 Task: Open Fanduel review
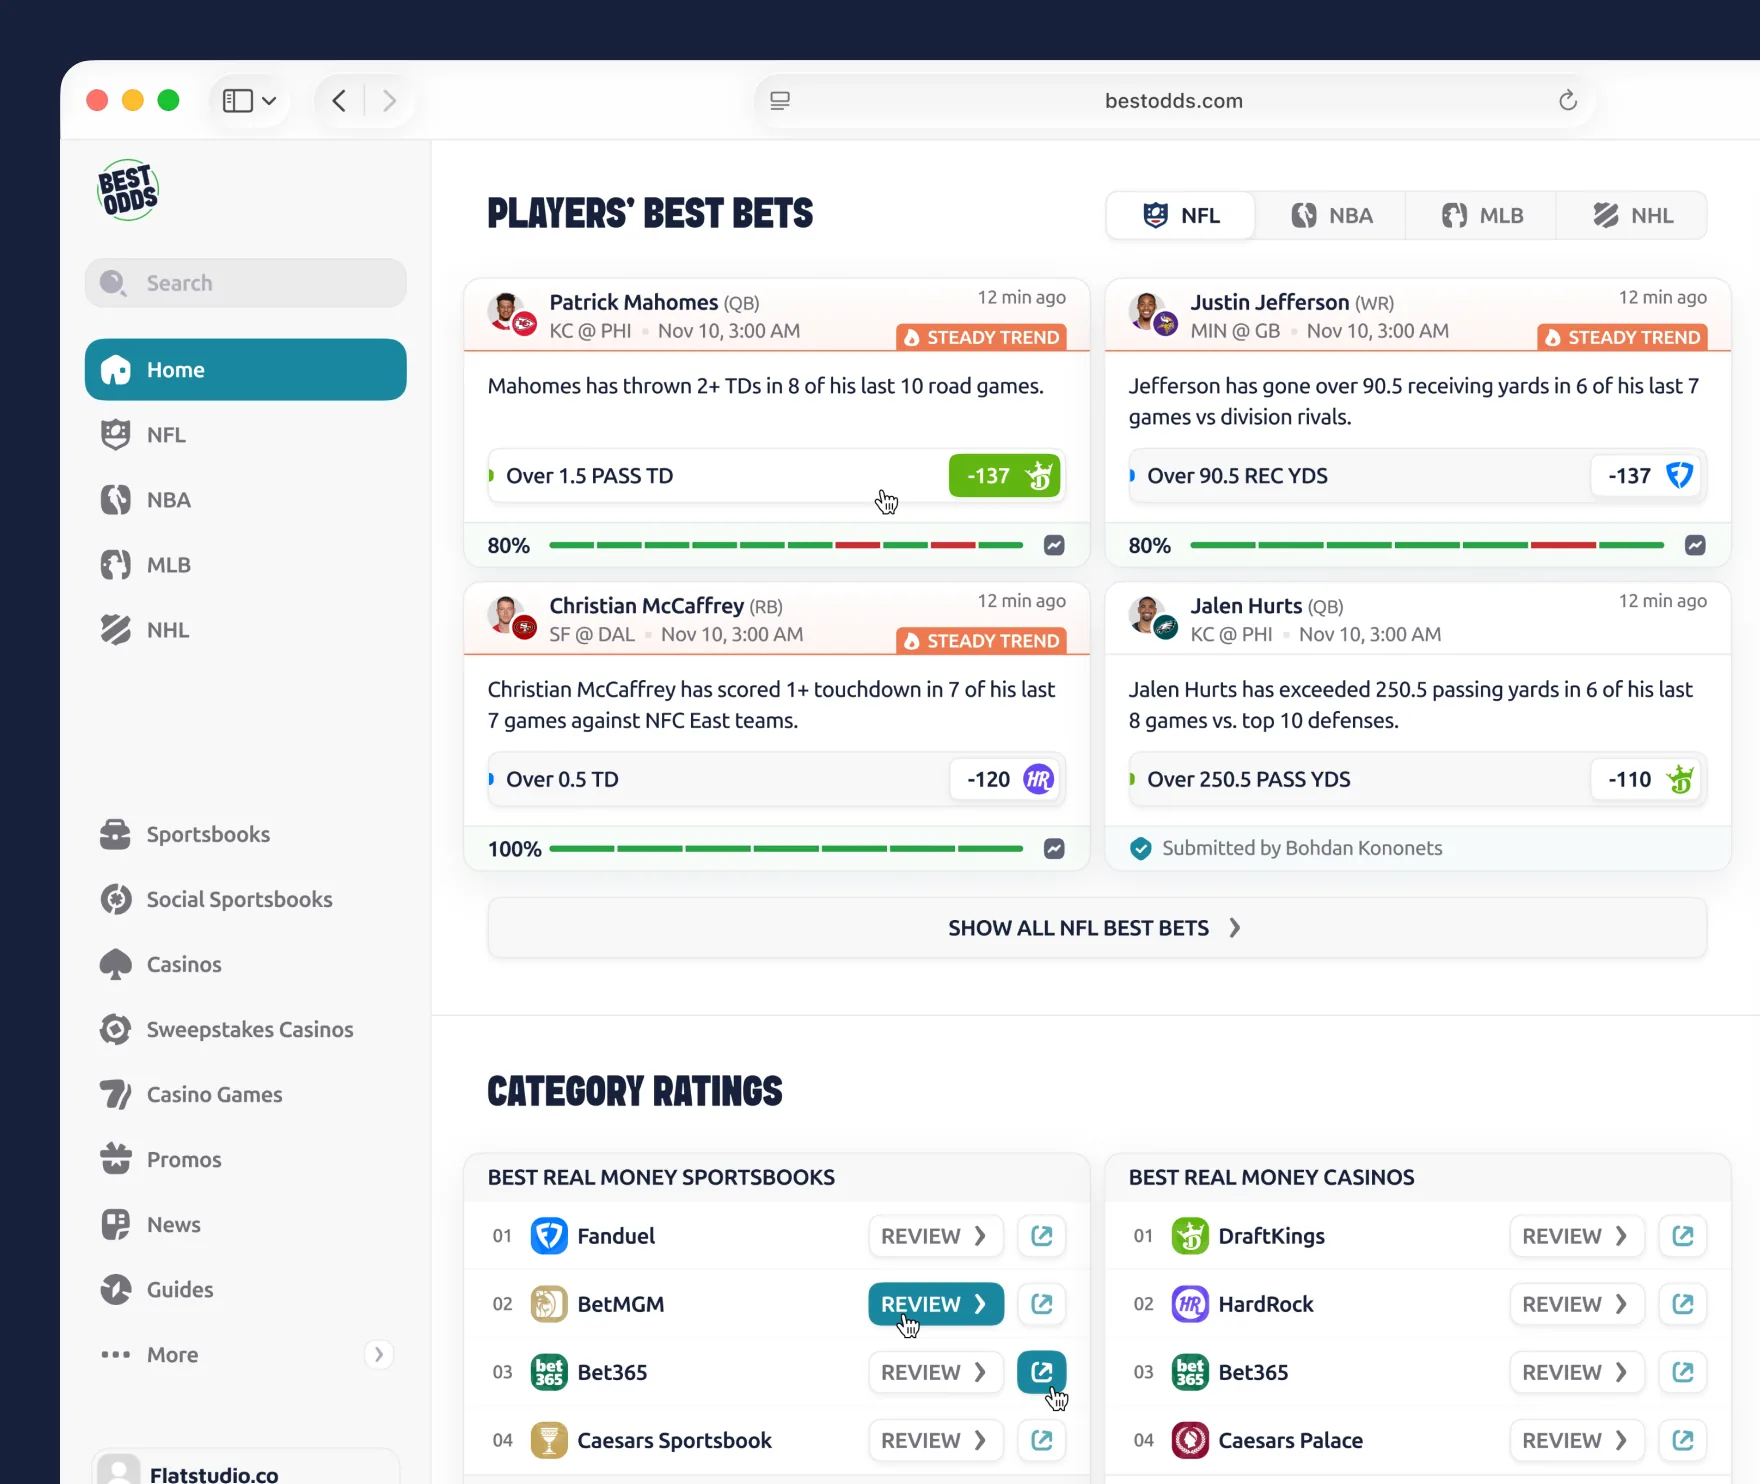coord(936,1236)
